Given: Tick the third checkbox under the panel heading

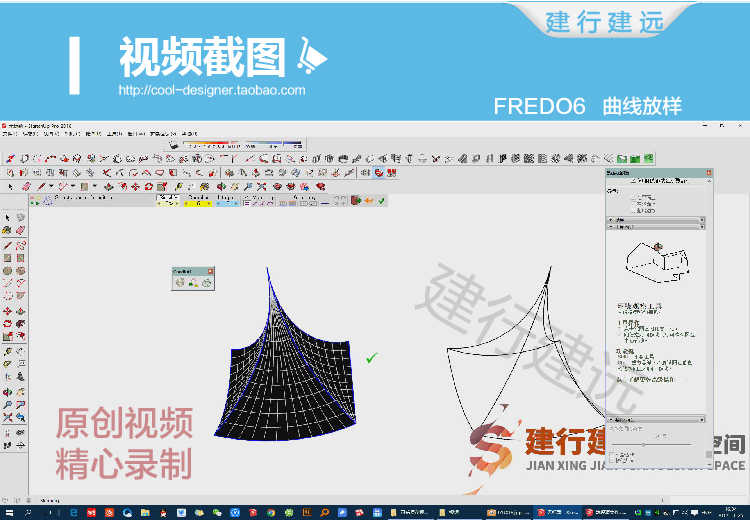Looking at the screenshot, I should coord(634,210).
